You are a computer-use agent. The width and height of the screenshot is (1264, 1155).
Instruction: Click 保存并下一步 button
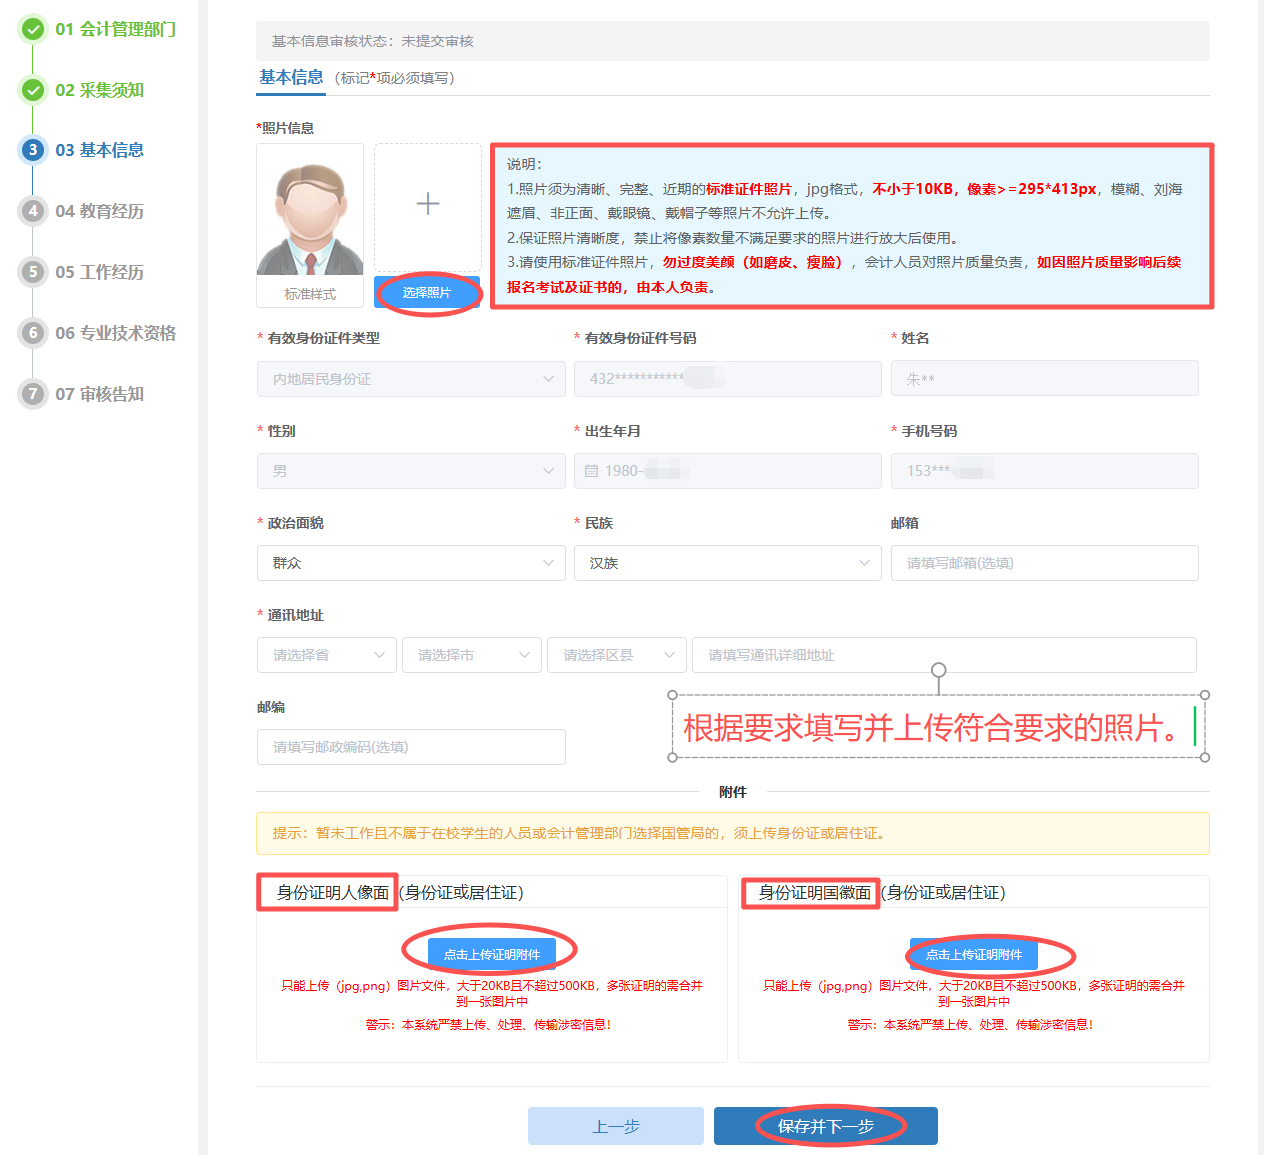pos(826,1126)
